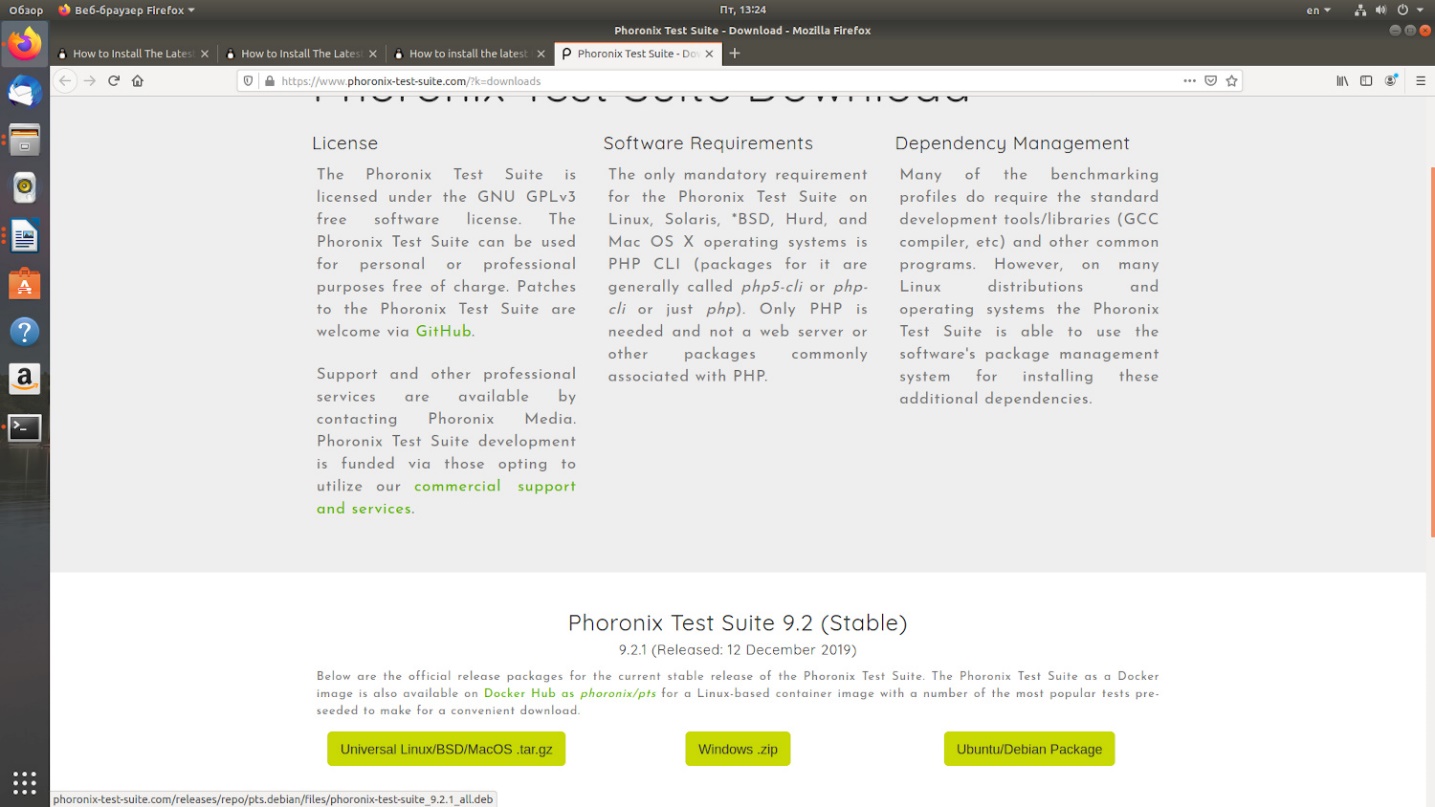The height and width of the screenshot is (807, 1435).
Task: Click 'Phoronix Test Suite 9.2 (Stable)' heading
Action: (x=738, y=623)
